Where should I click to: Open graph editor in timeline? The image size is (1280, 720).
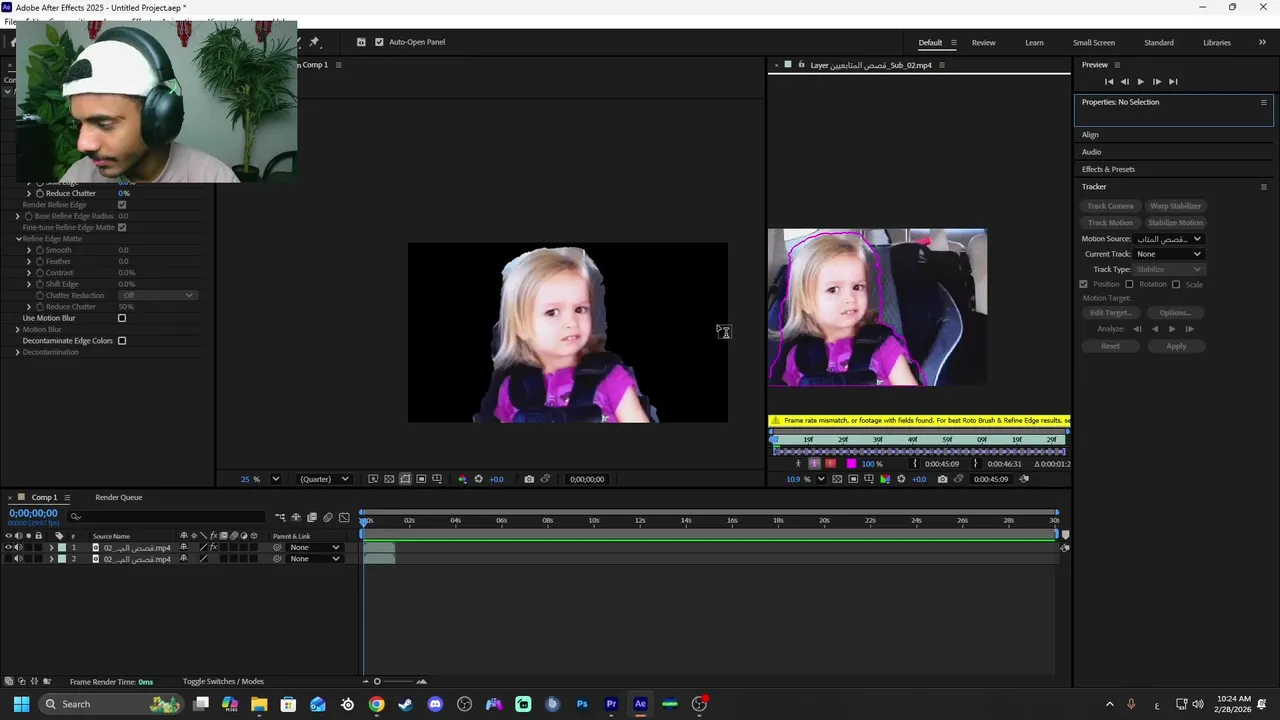click(x=344, y=517)
